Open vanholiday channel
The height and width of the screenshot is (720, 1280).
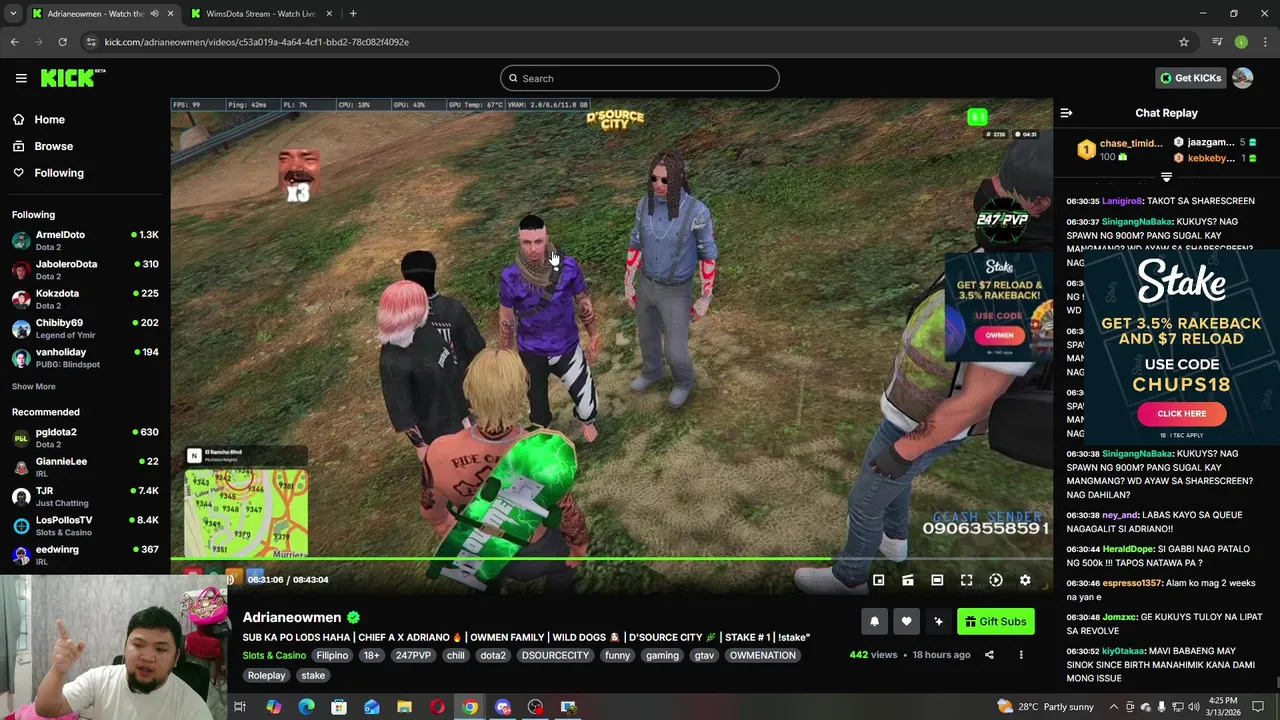click(85, 358)
